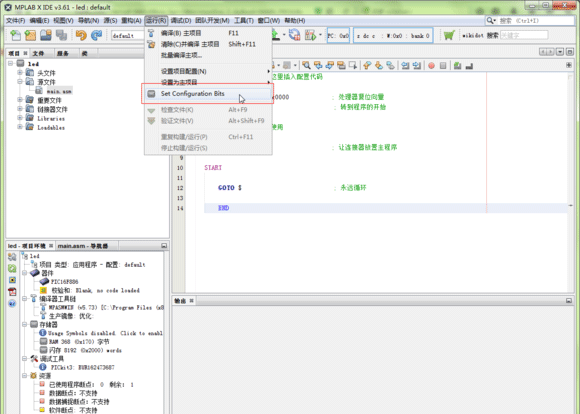Click the Comment editor toolbar icon
This screenshot has width=580, height=414.
tap(458, 65)
